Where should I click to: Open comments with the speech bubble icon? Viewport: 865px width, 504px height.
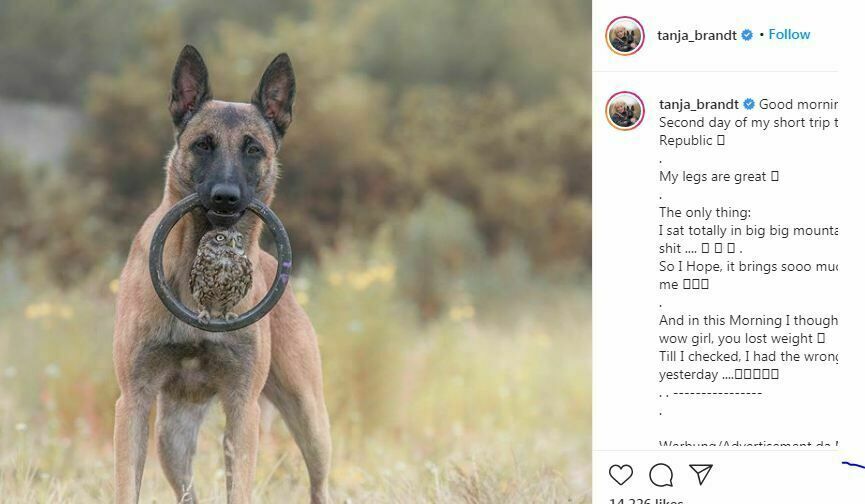[x=661, y=475]
